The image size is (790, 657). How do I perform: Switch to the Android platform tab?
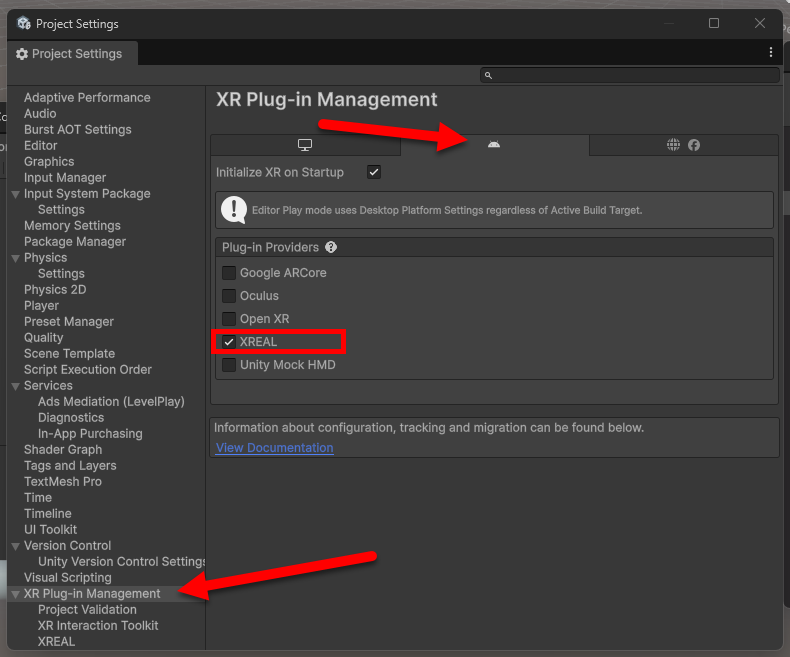pyautogui.click(x=494, y=145)
